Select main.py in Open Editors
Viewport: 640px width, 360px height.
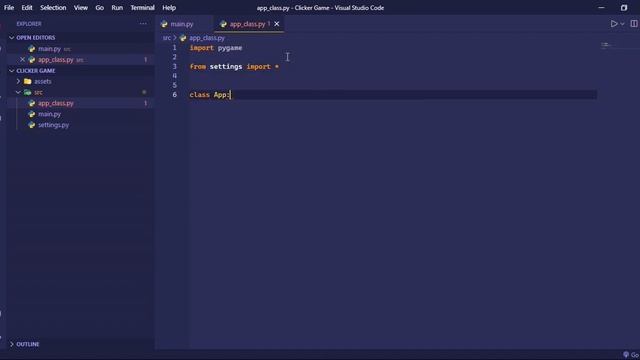click(x=49, y=49)
